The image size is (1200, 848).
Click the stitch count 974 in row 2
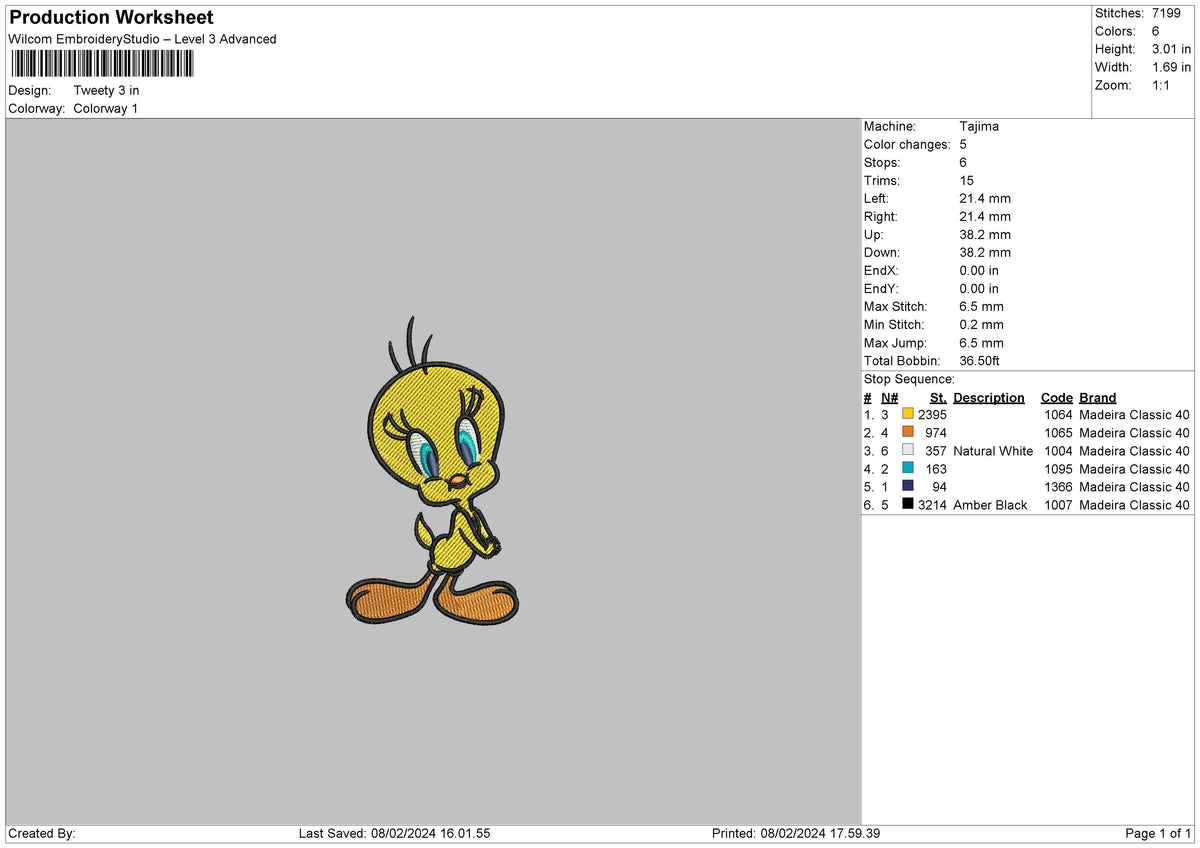coord(935,432)
